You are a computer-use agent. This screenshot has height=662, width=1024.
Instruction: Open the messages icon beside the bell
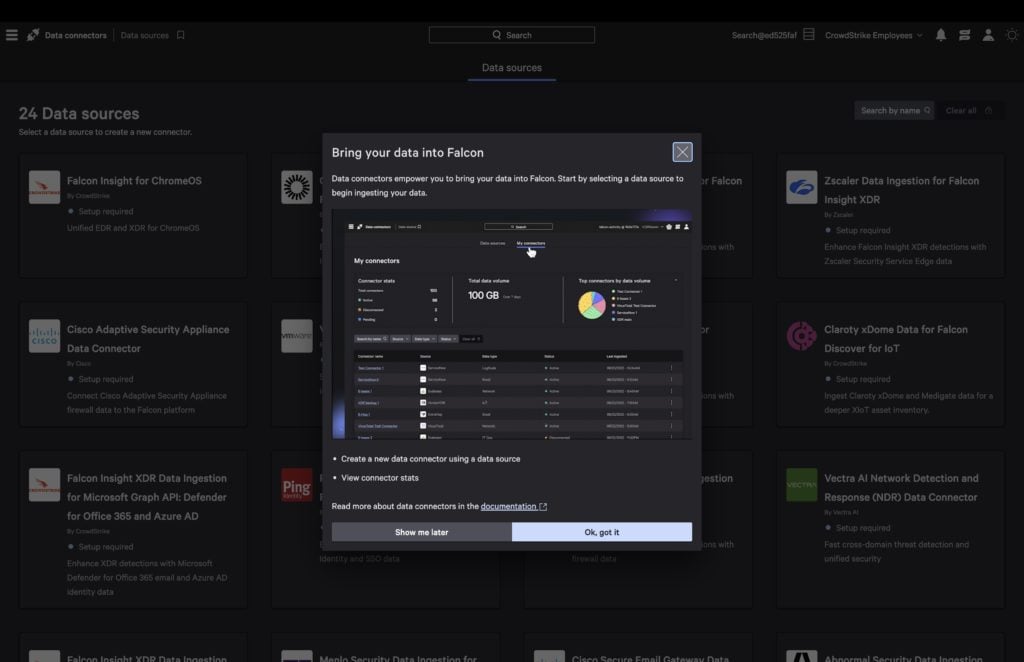coord(965,35)
